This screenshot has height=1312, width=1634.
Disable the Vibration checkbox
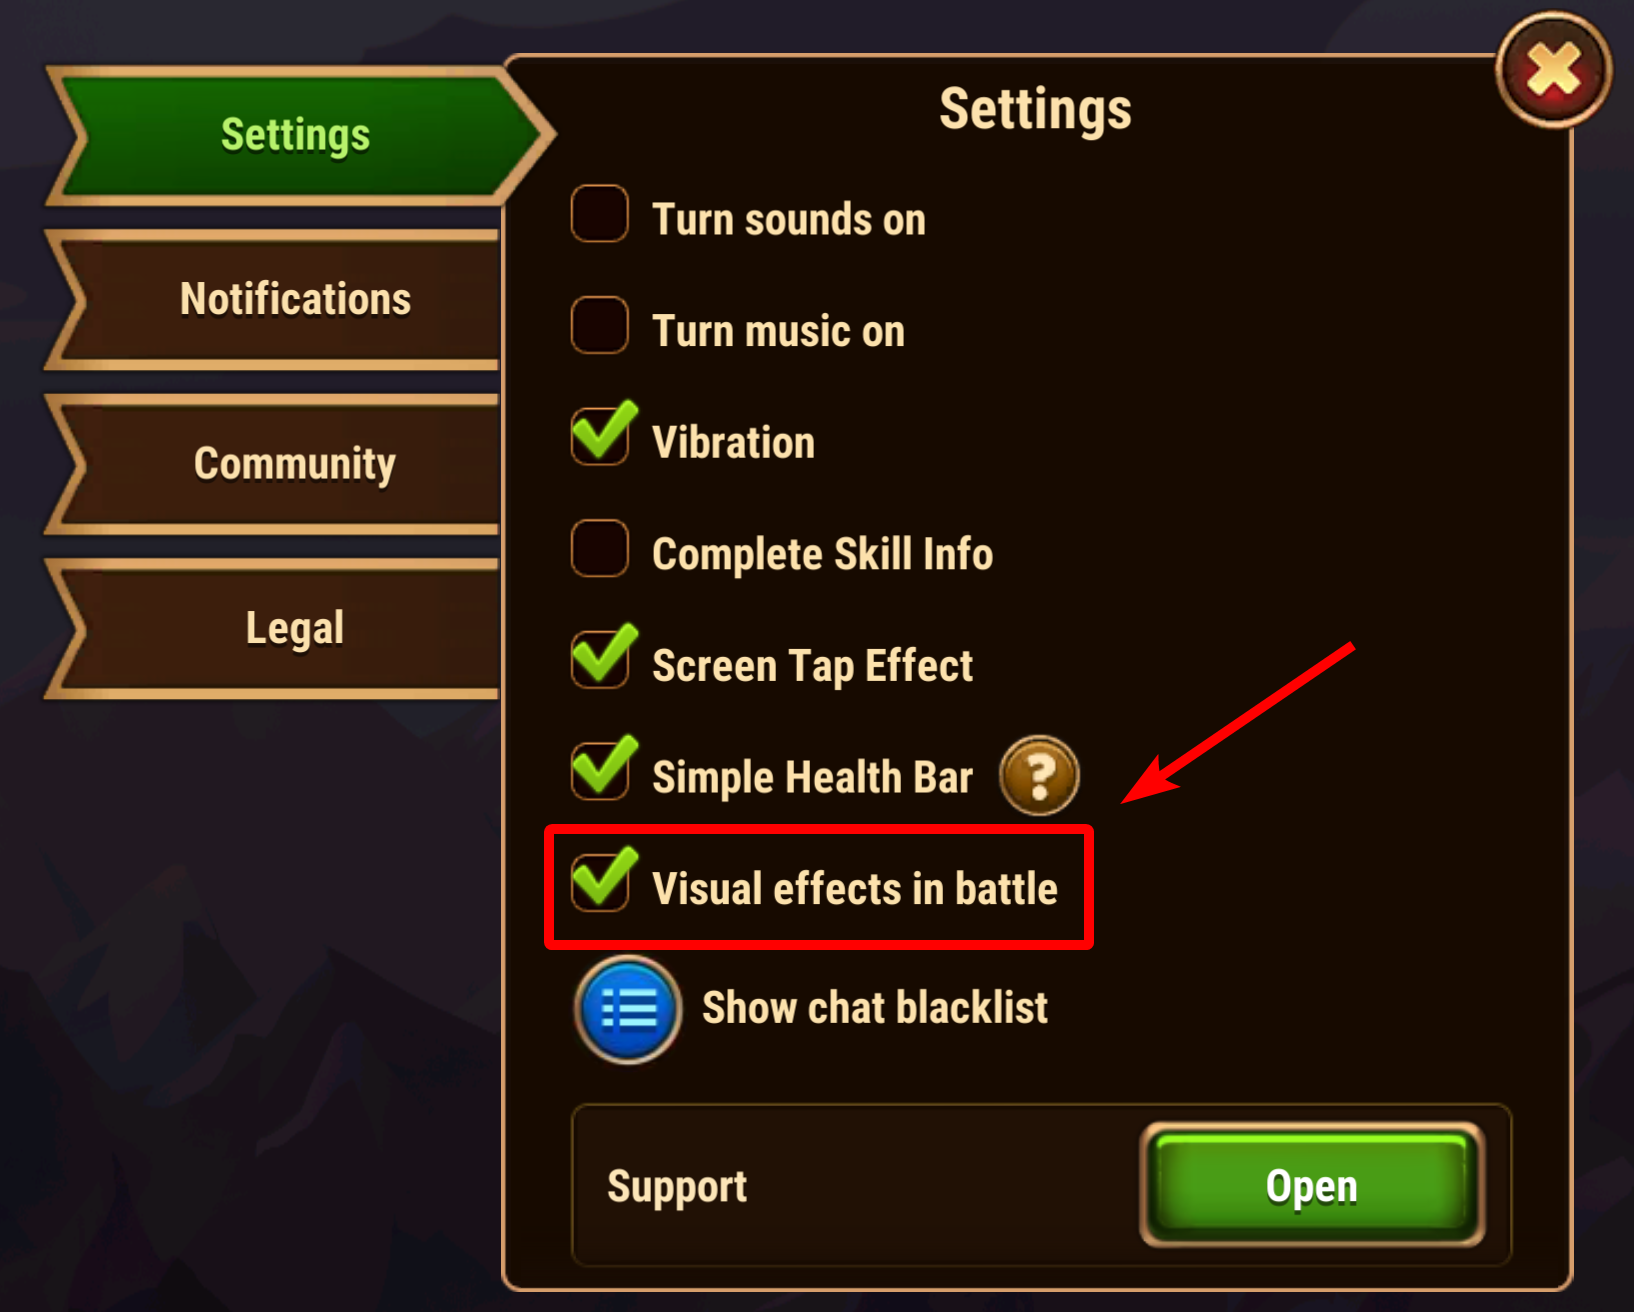pos(602,434)
